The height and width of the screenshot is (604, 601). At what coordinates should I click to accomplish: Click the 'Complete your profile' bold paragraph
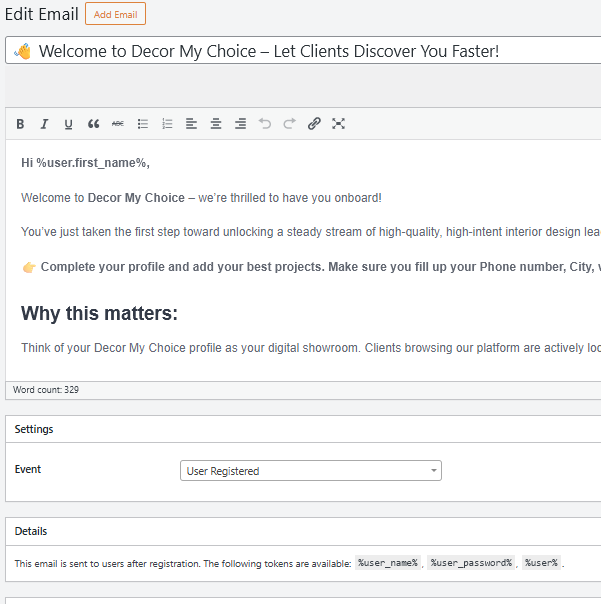click(311, 267)
